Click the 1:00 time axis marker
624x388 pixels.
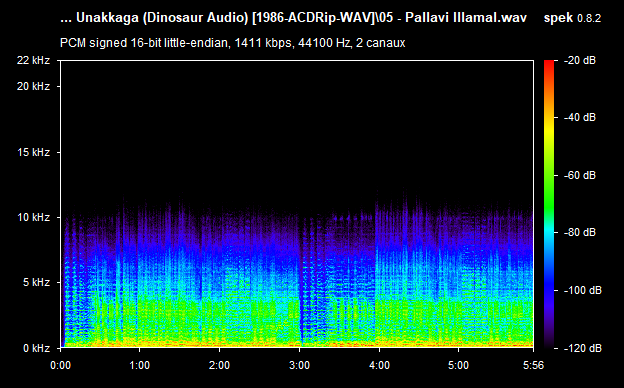coord(139,365)
